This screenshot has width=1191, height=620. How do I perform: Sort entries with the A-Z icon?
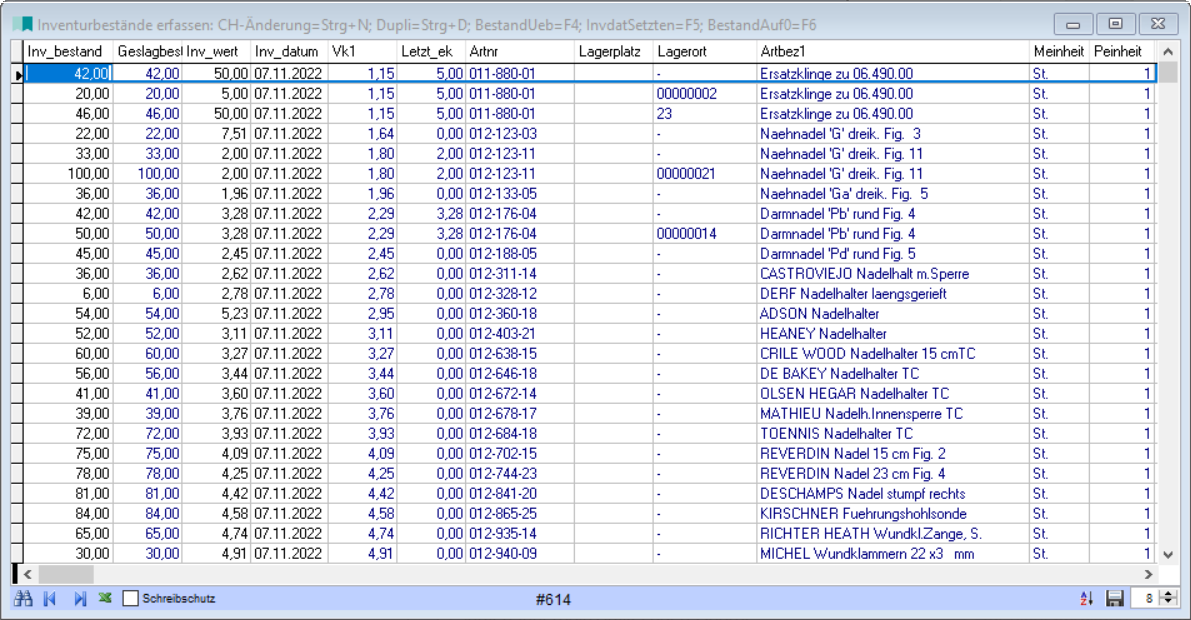1087,599
